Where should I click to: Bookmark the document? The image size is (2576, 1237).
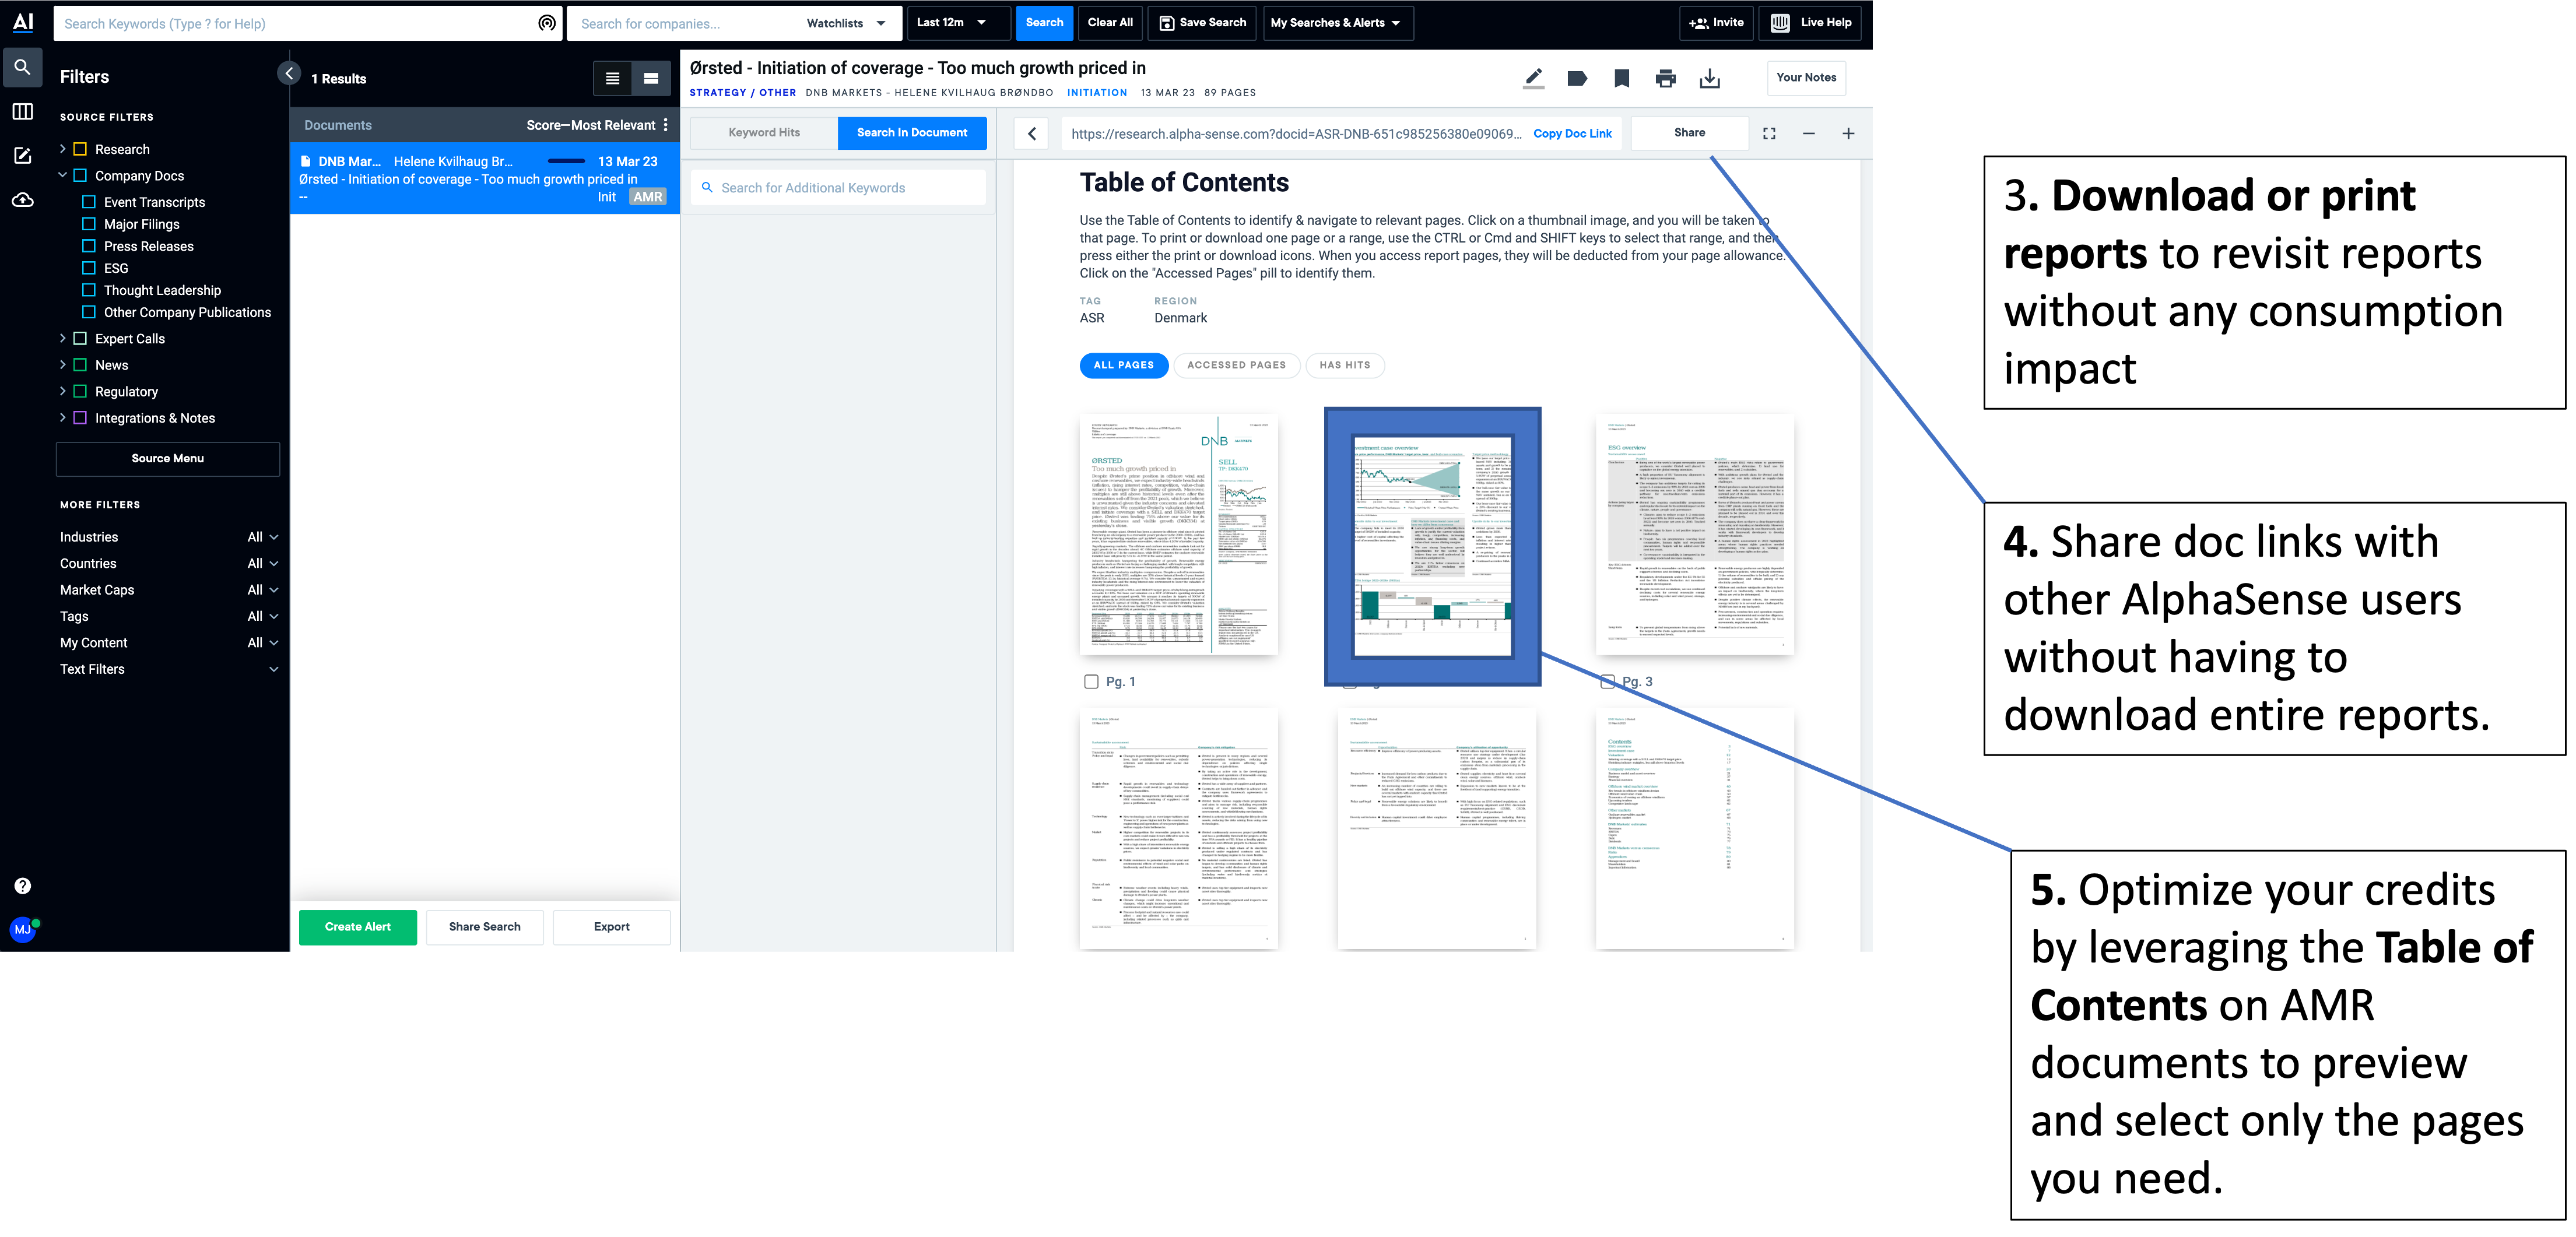pyautogui.click(x=1622, y=78)
